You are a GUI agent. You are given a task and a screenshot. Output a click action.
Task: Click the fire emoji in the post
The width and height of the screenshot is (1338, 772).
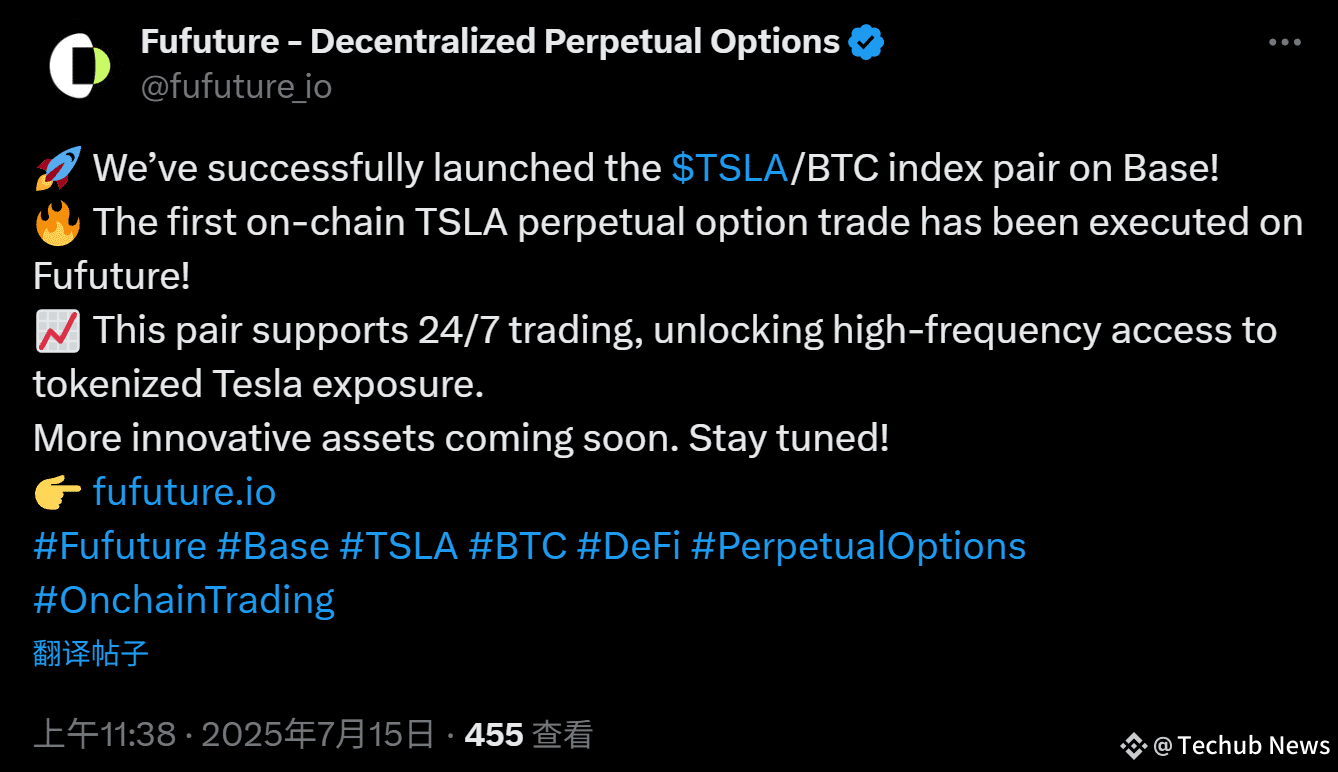point(57,223)
